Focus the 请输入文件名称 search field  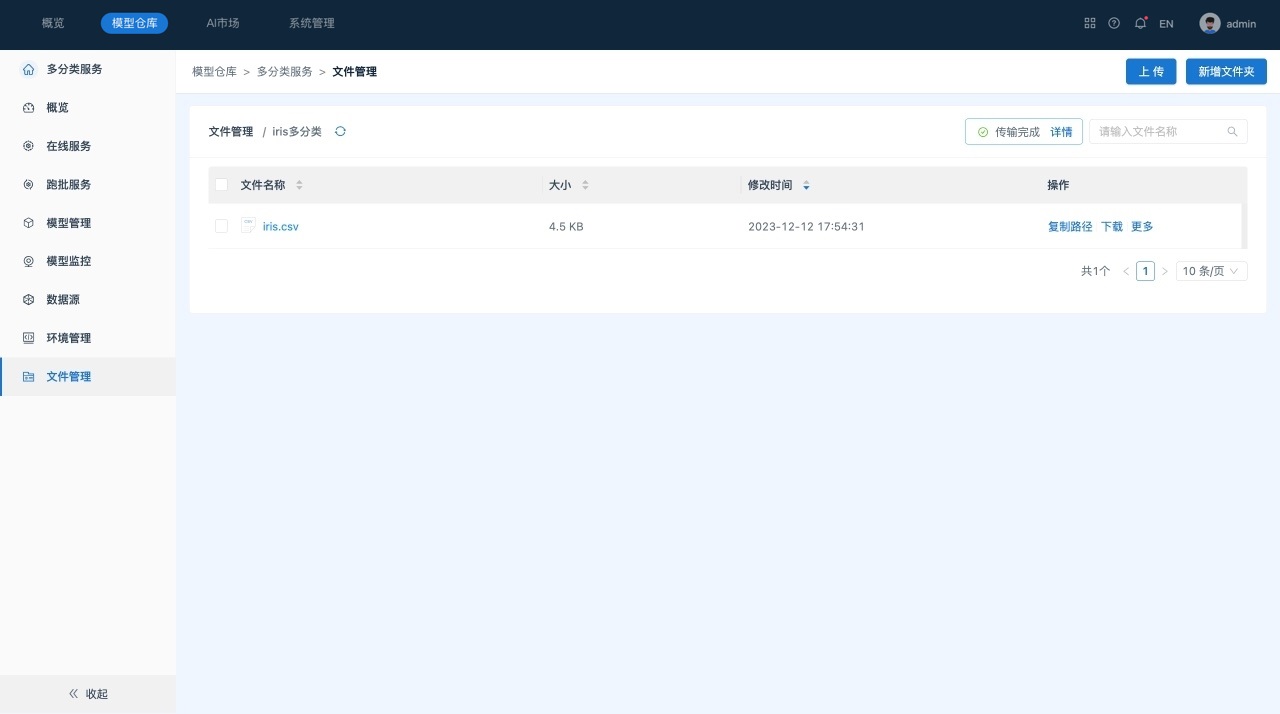1158,132
